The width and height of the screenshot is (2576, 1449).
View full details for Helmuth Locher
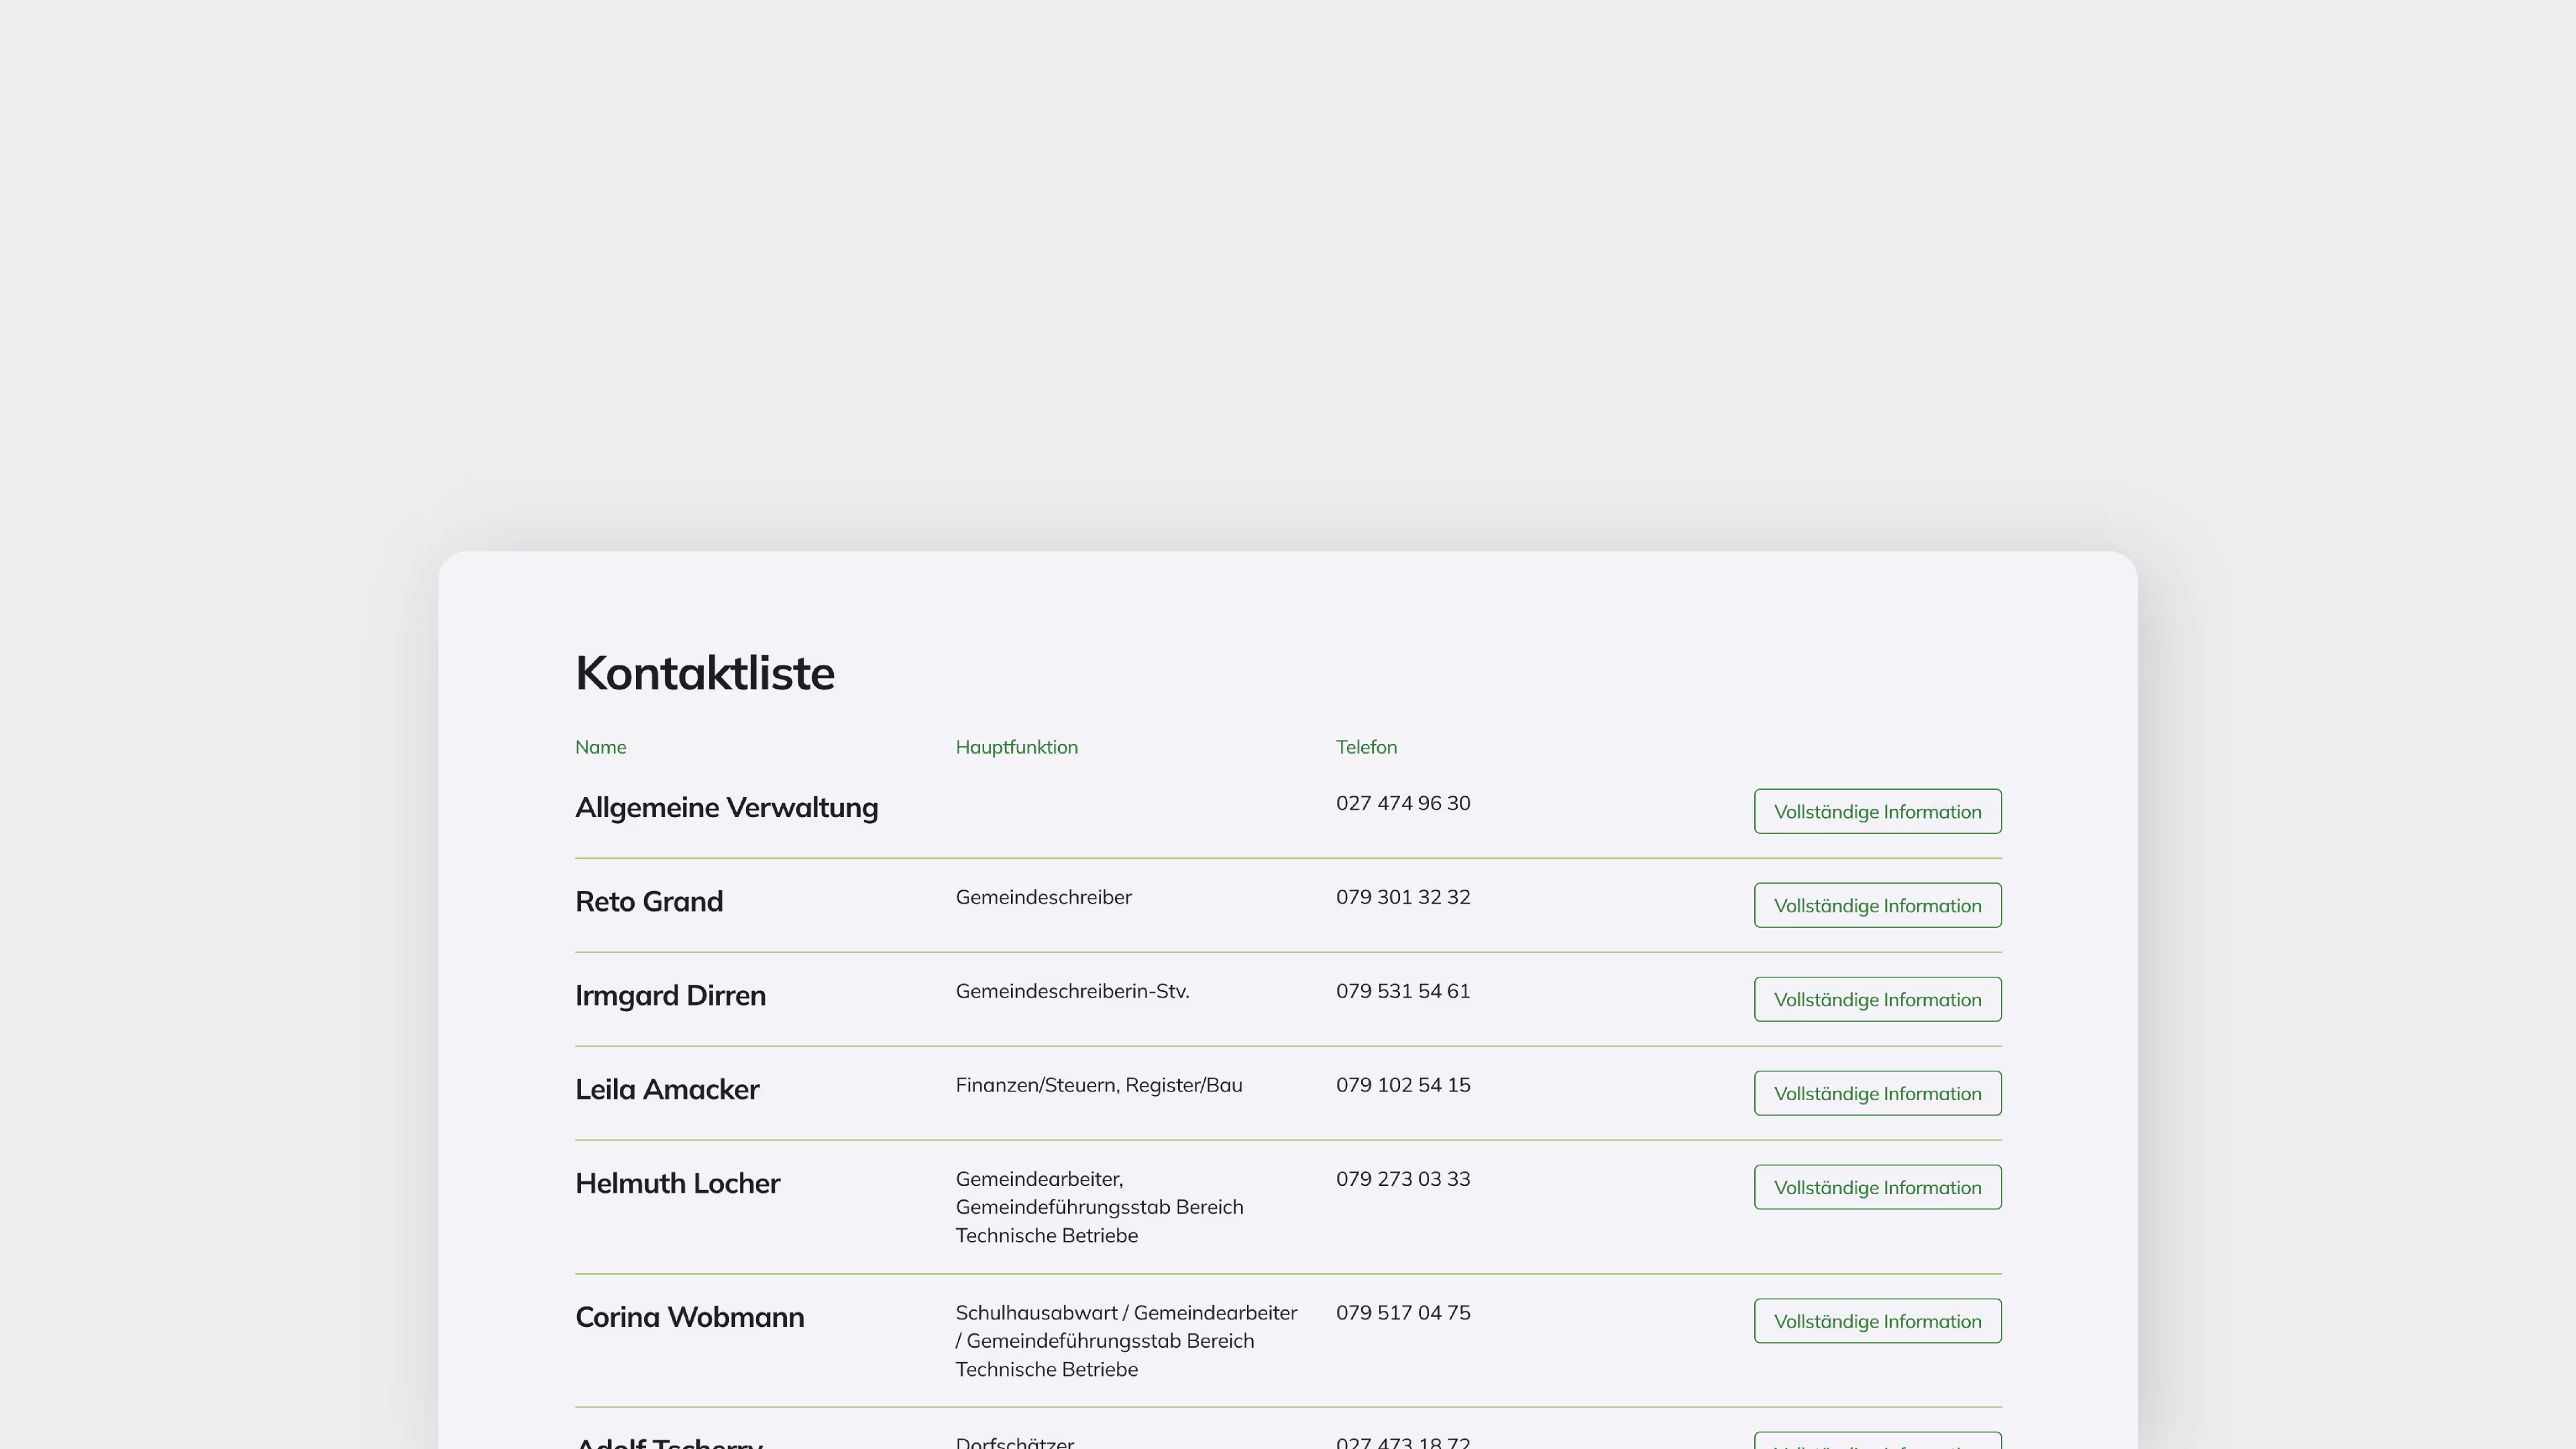(x=1877, y=1187)
